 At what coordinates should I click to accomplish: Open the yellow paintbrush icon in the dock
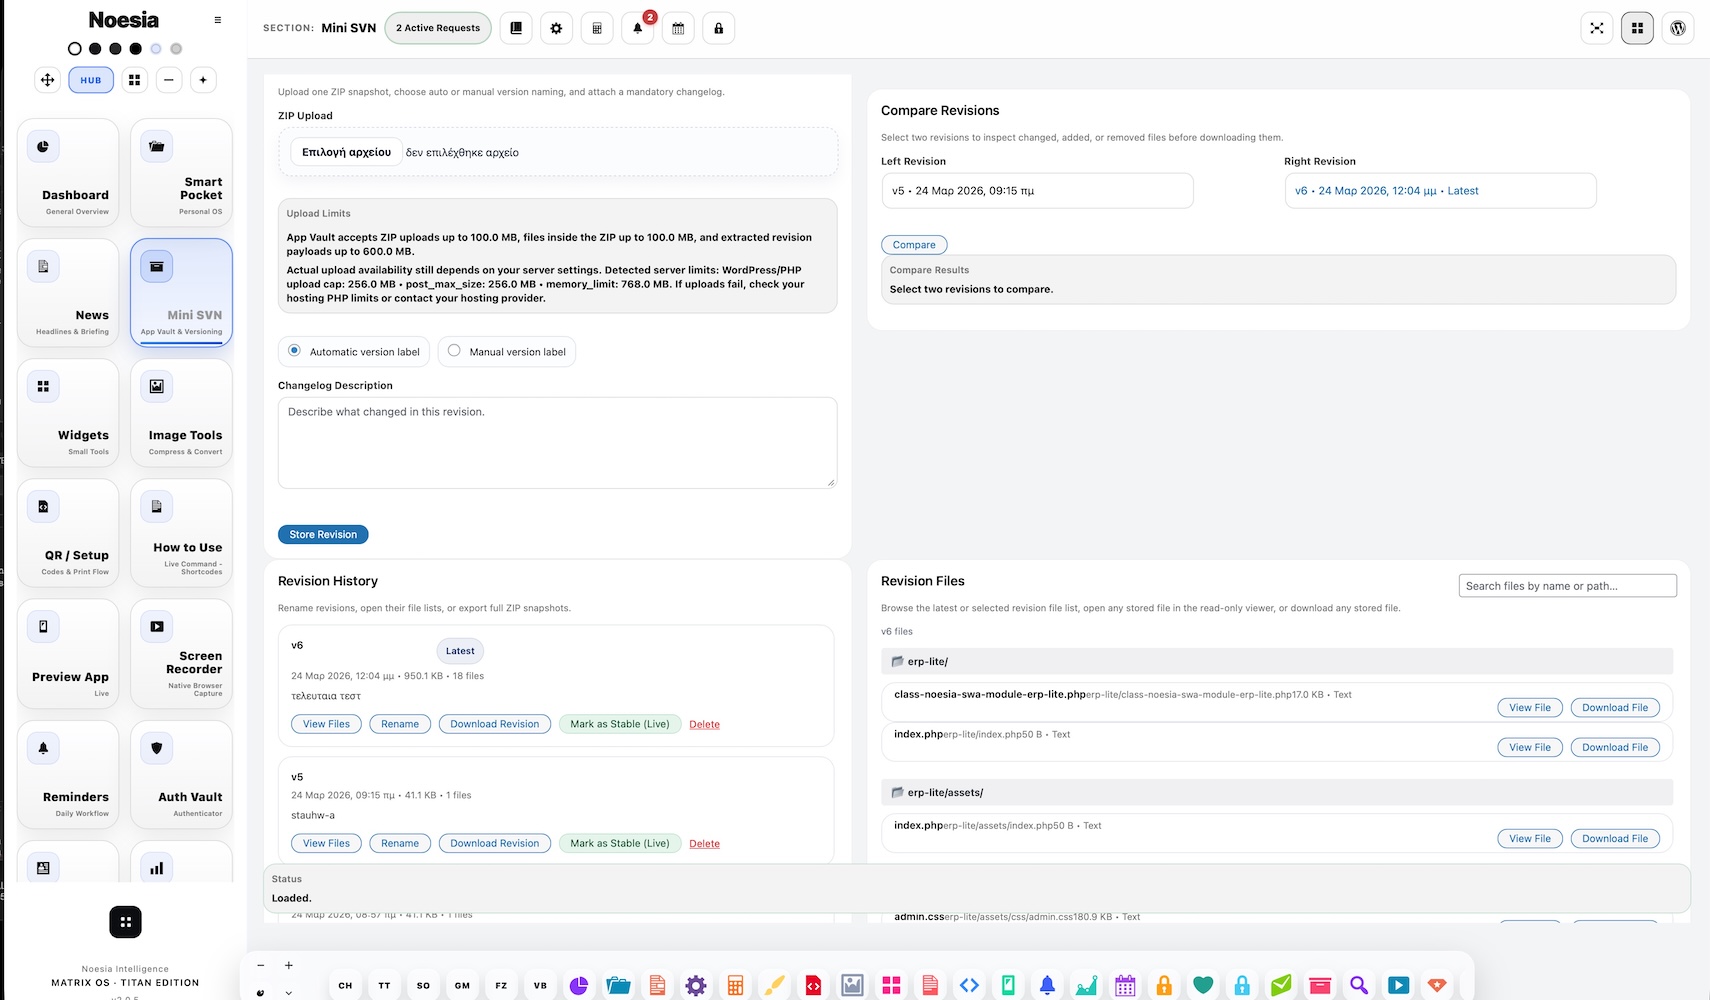click(x=774, y=985)
